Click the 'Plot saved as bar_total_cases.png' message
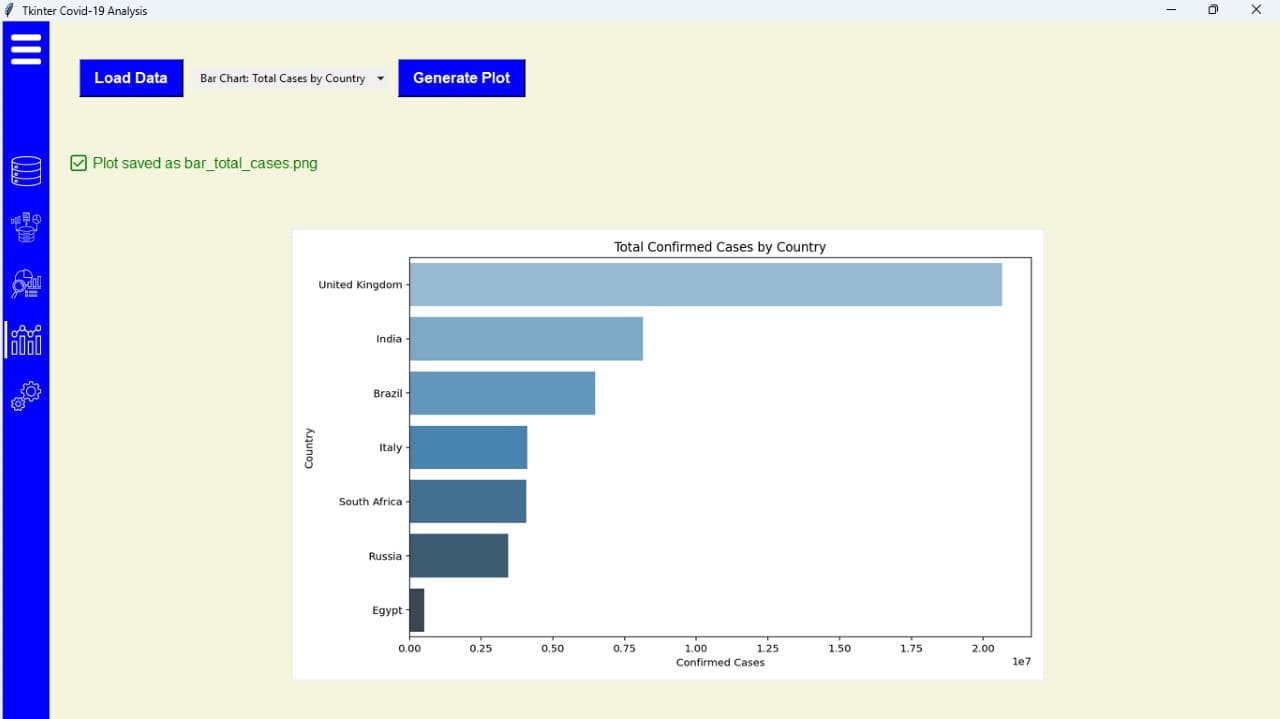The height and width of the screenshot is (719, 1280). coord(205,163)
